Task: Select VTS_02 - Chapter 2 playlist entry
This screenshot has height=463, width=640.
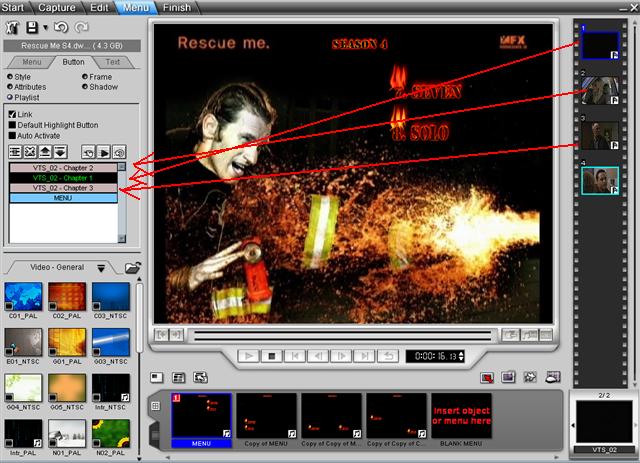Action: 63,168
